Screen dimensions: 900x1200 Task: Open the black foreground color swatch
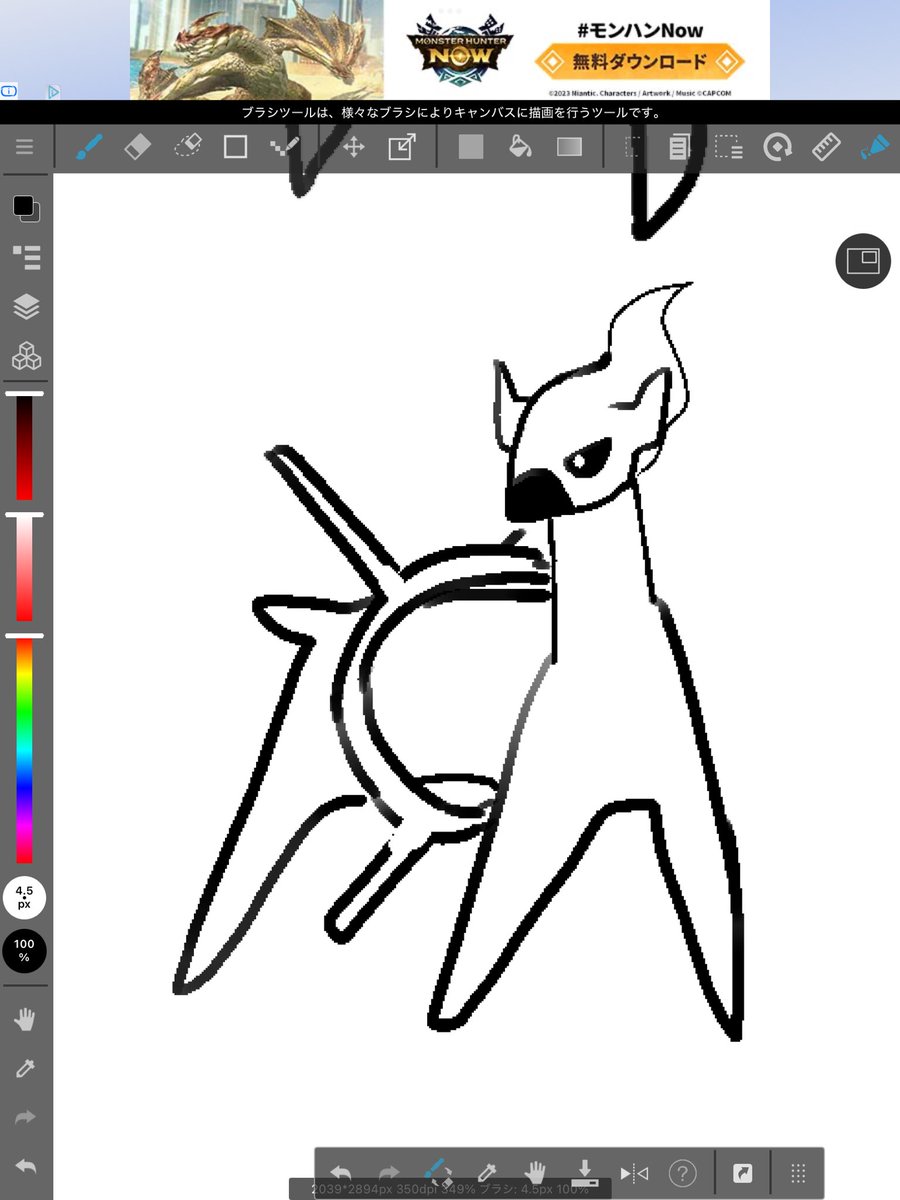[x=23, y=206]
